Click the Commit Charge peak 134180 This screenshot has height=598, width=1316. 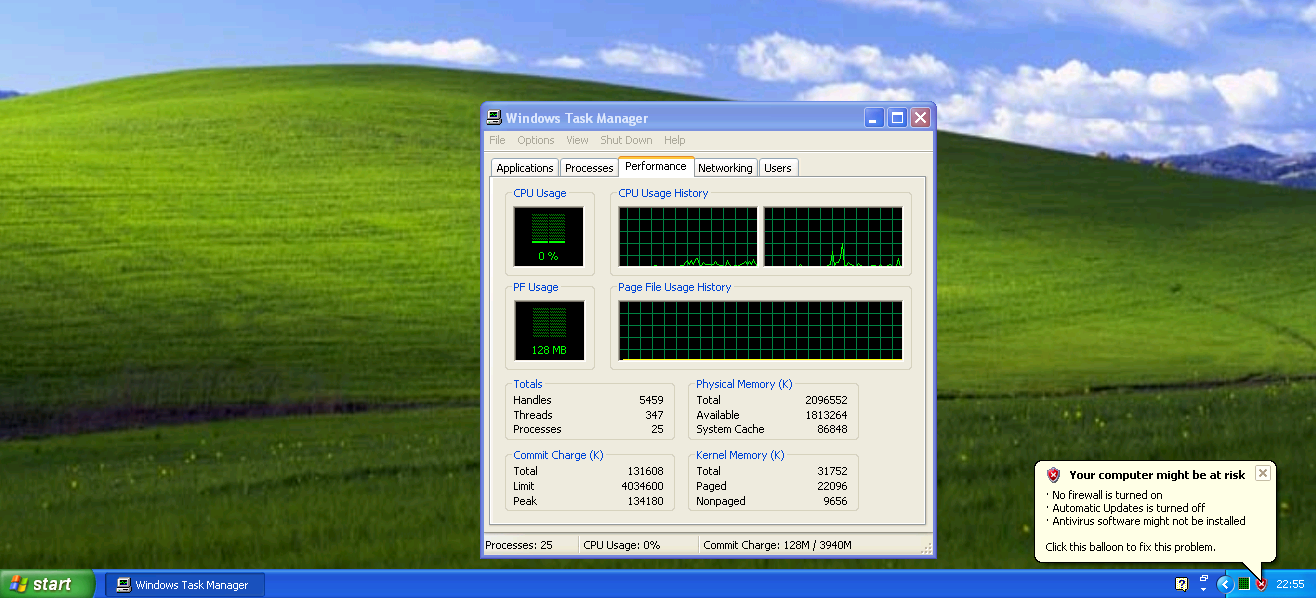point(645,501)
